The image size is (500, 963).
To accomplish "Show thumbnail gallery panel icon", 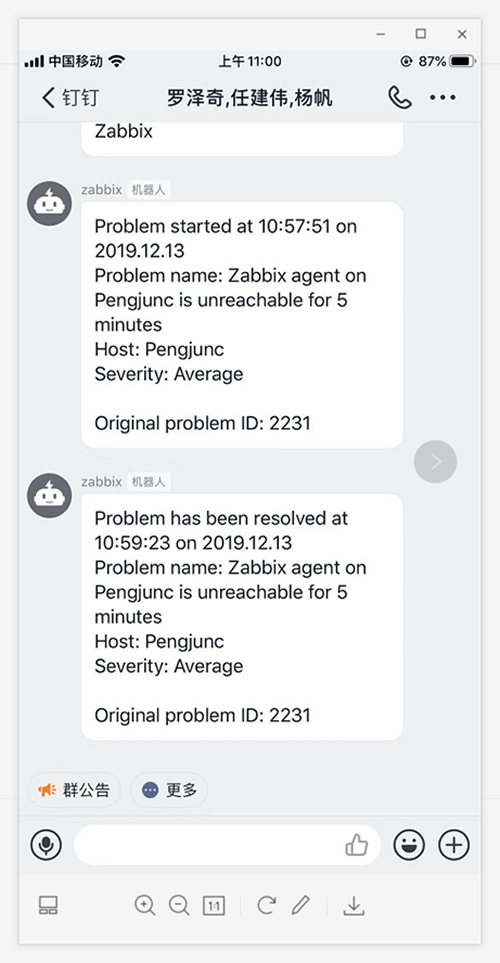I will pyautogui.click(x=48, y=905).
